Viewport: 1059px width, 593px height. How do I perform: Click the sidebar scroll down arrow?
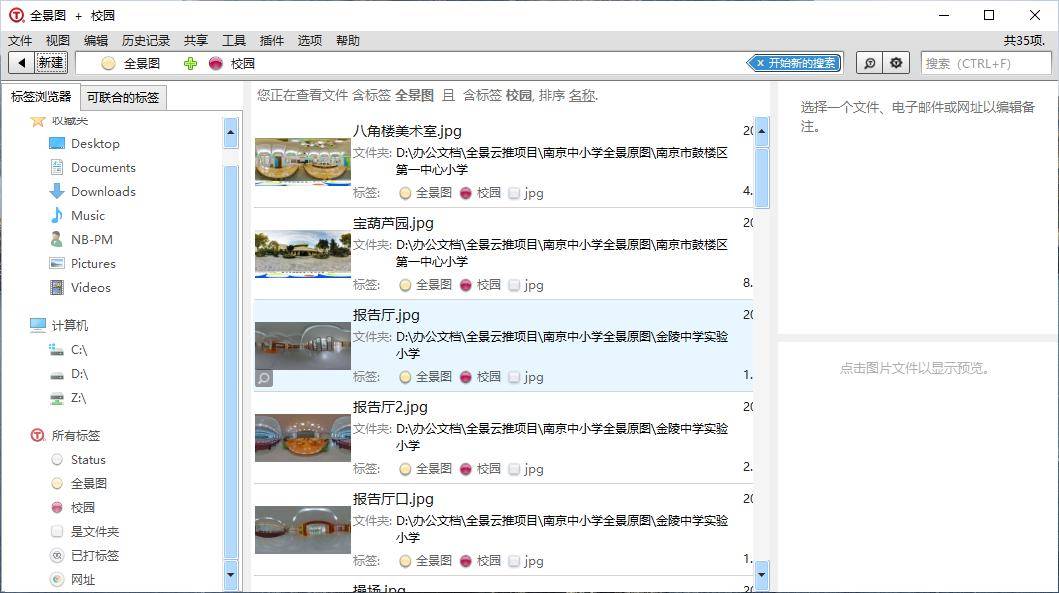[231, 575]
